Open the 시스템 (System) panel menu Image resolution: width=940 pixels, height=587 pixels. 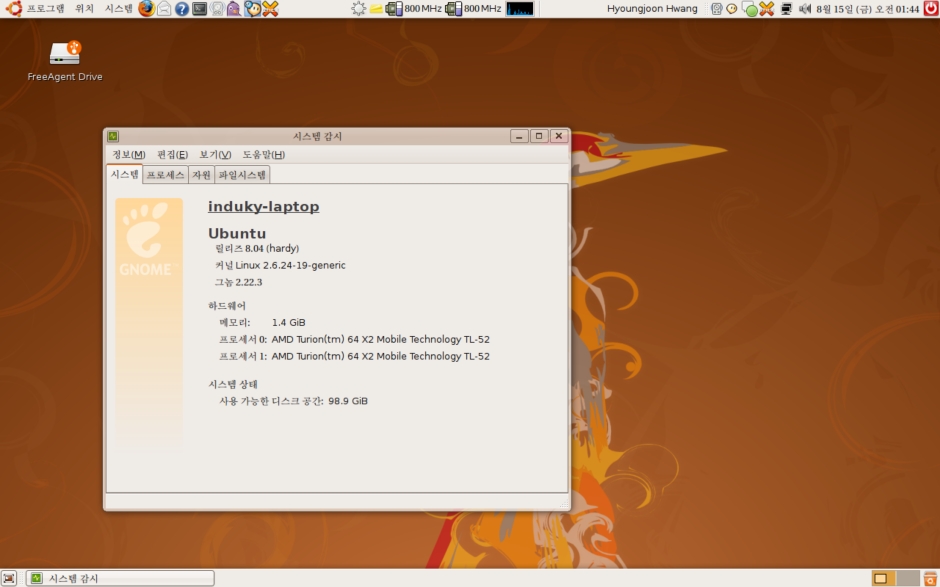click(x=119, y=8)
